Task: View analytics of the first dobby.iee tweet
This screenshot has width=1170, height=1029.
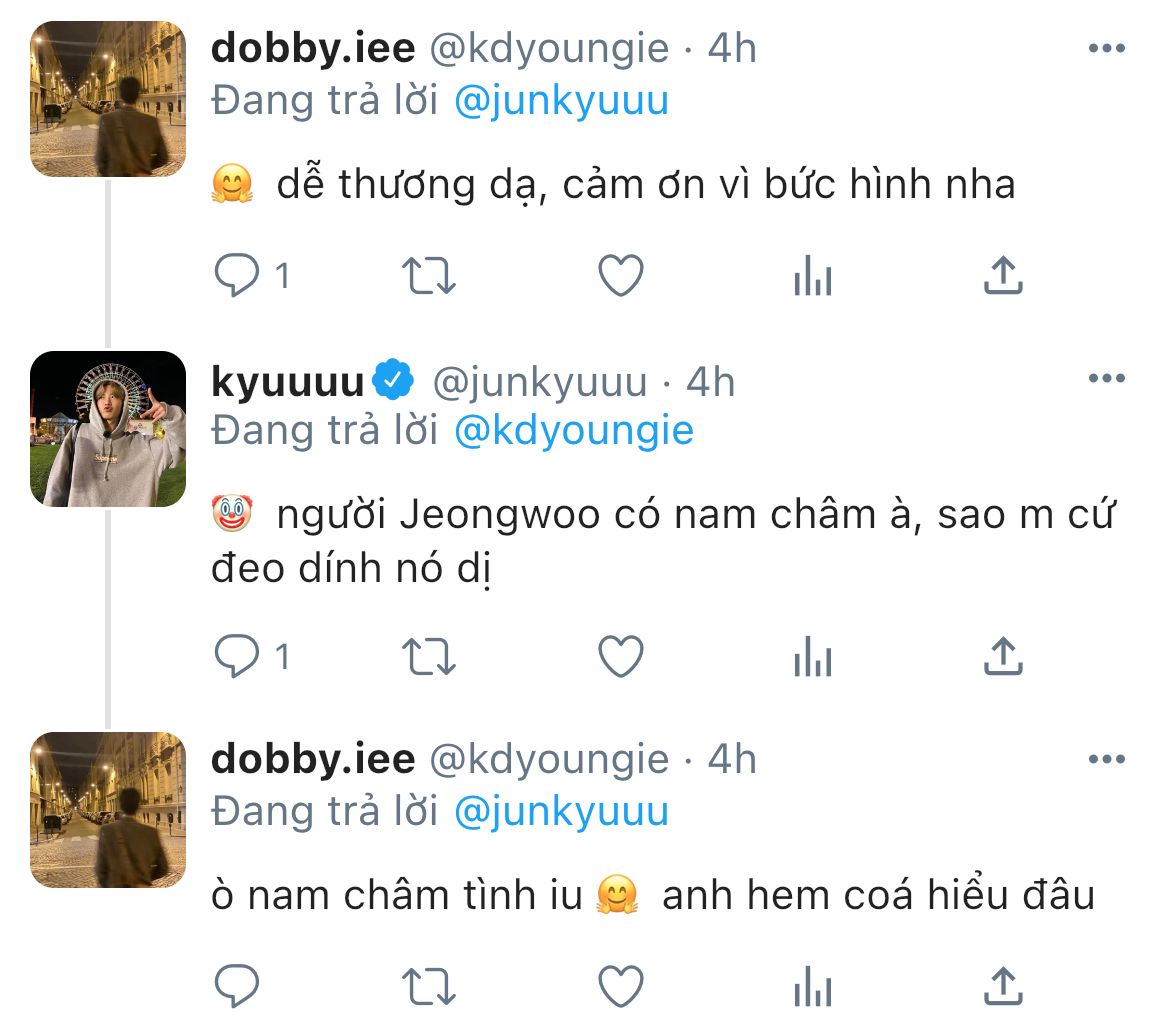Action: click(812, 275)
